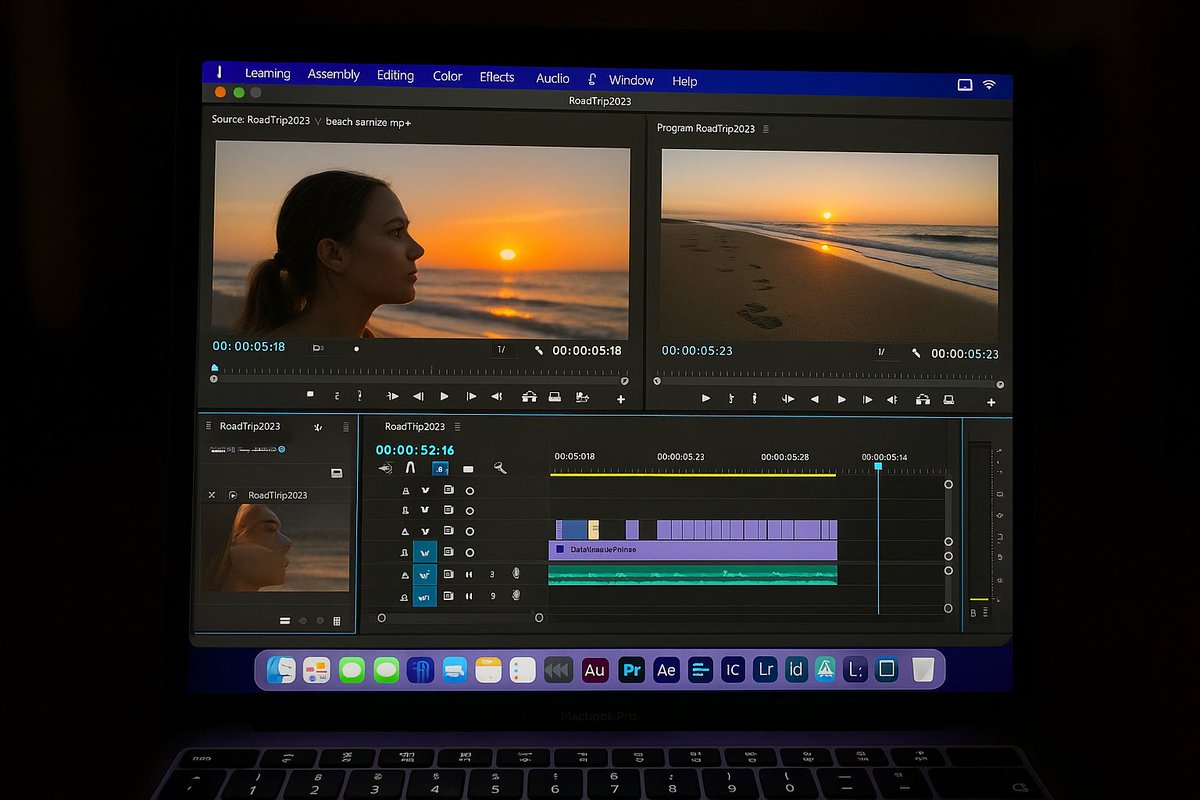Open the Program RoadTrip2023 panel menu
This screenshot has height=800, width=1200.
click(767, 129)
